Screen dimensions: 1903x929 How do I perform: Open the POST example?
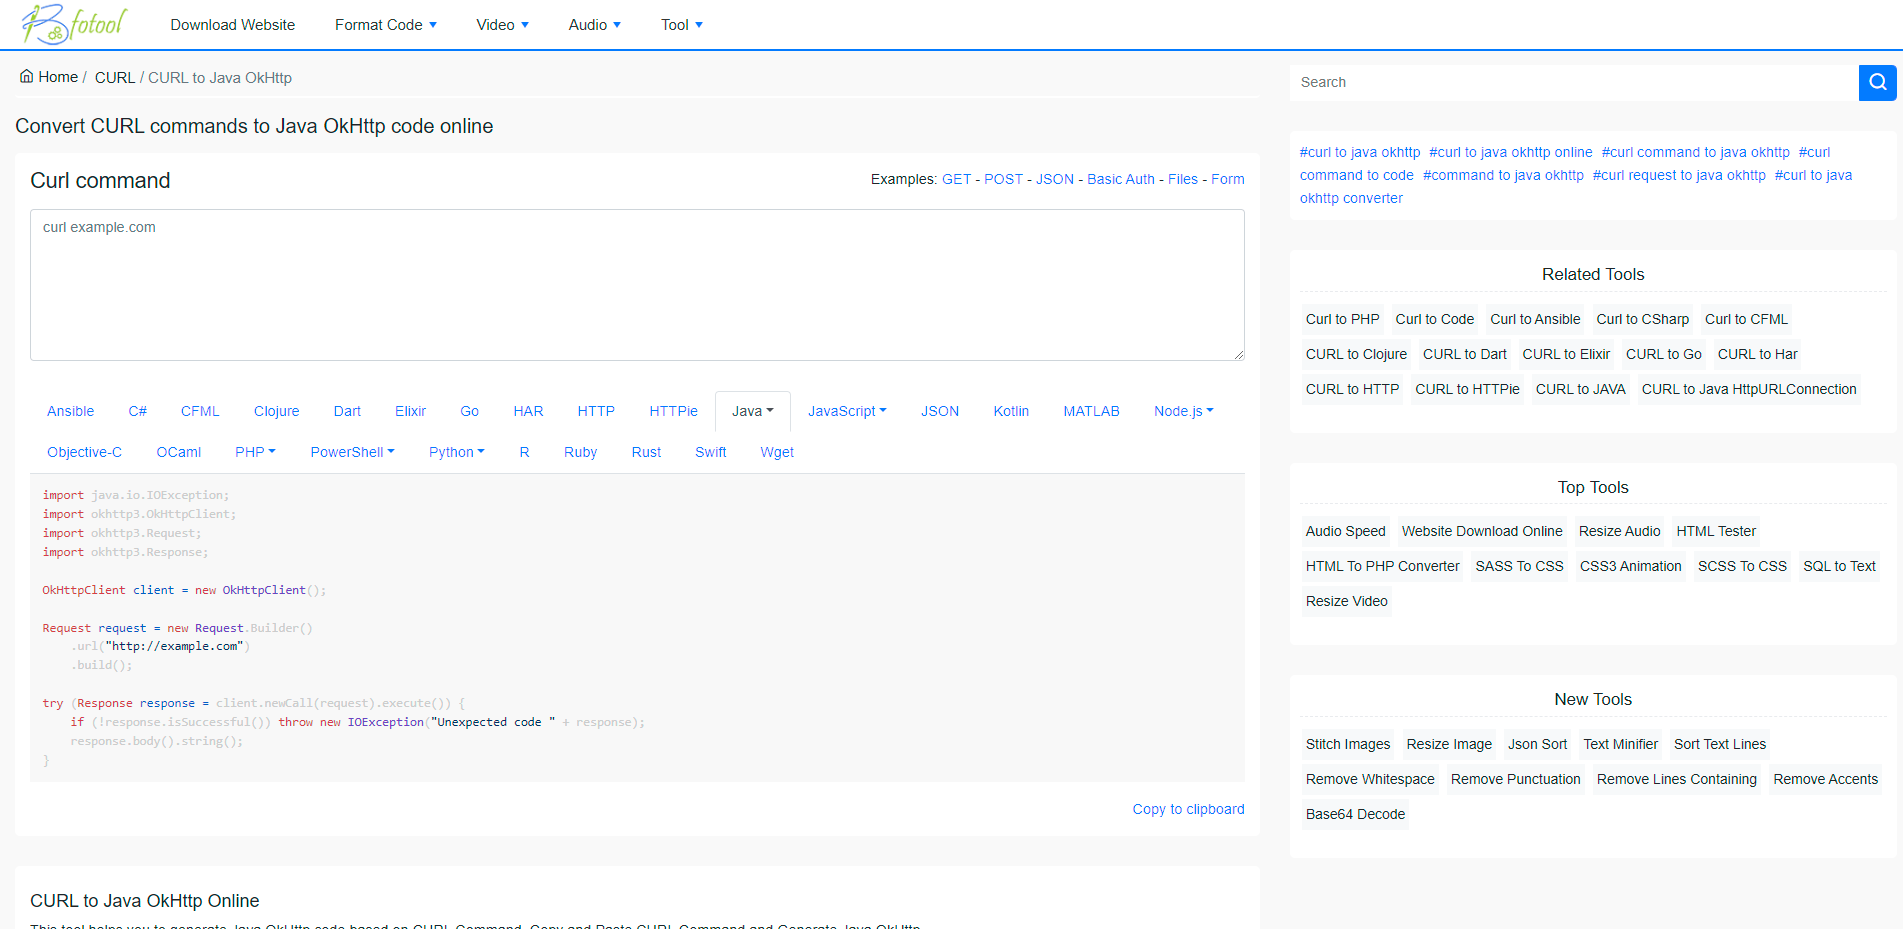(x=1003, y=179)
